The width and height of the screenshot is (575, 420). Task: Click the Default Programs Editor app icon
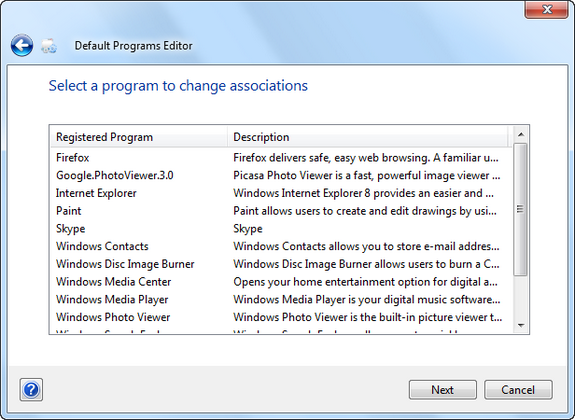[x=49, y=46]
